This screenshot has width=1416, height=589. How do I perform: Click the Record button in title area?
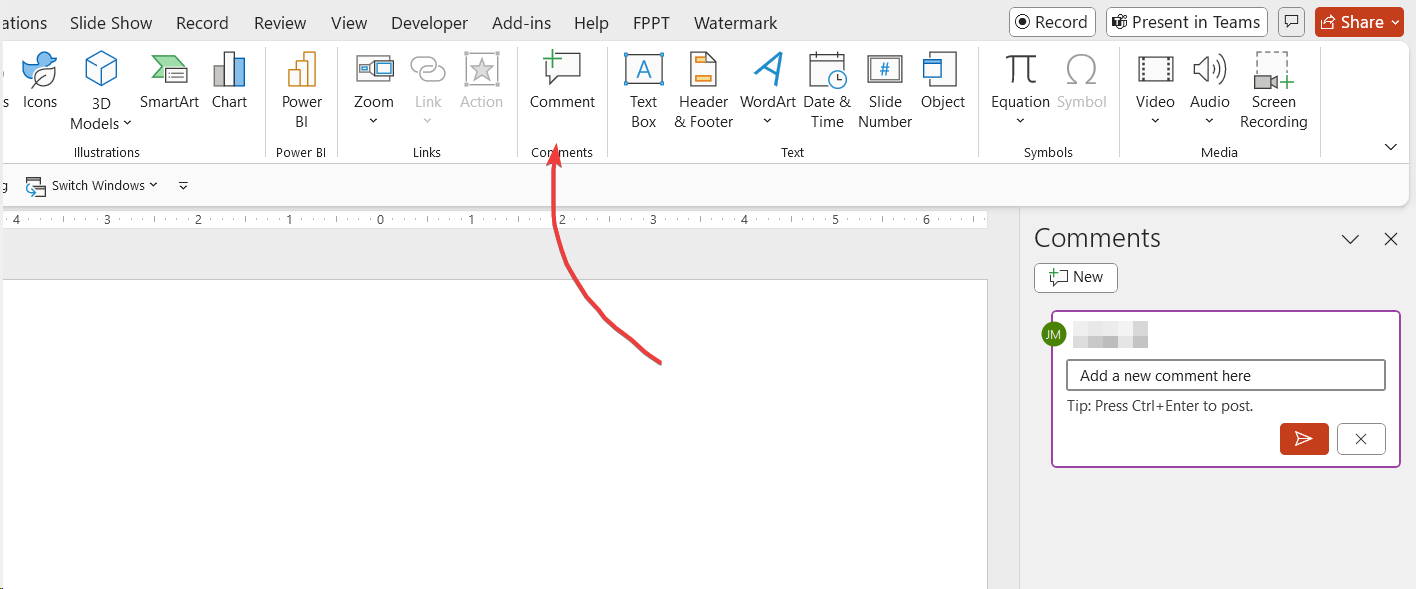click(1052, 22)
